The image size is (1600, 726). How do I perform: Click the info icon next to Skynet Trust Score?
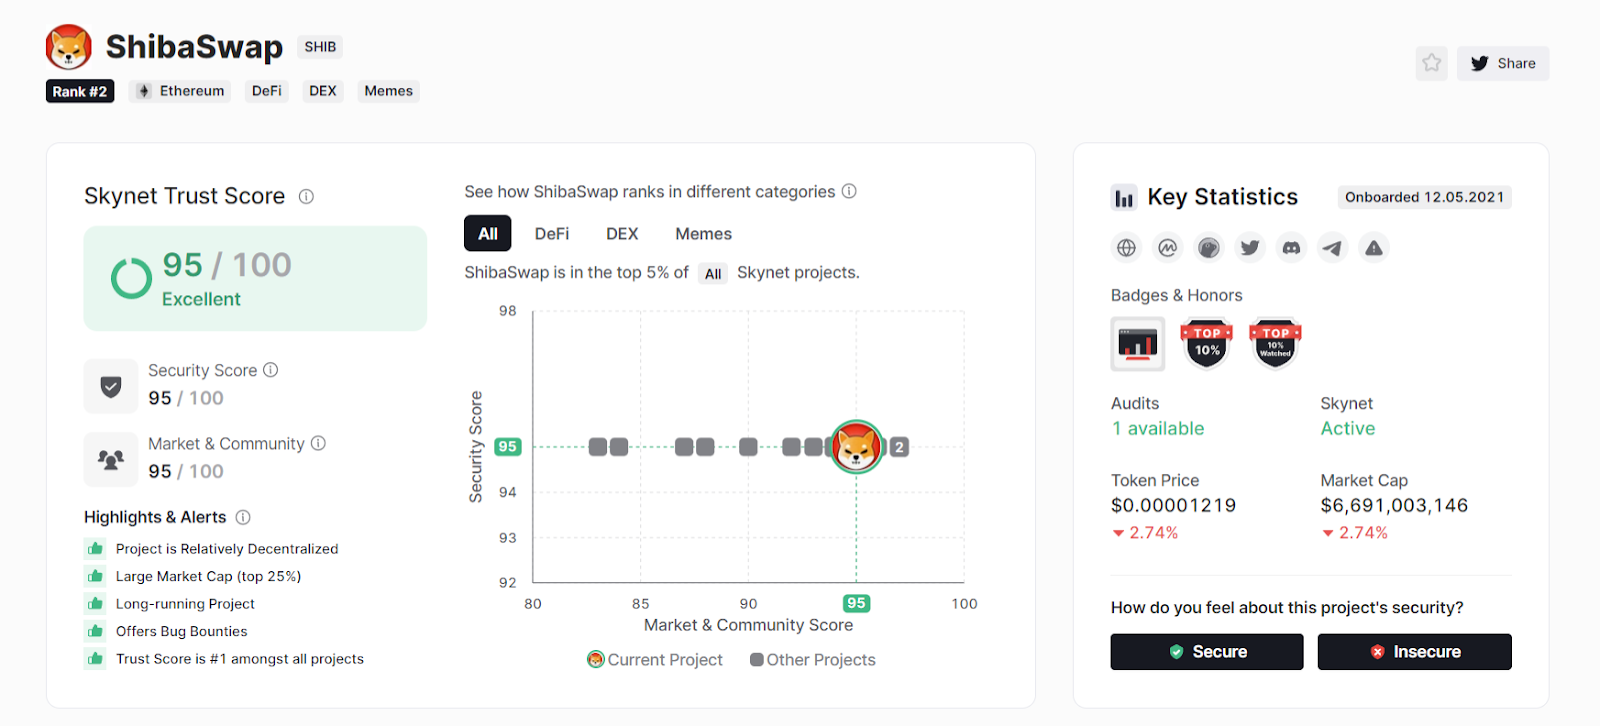point(306,197)
